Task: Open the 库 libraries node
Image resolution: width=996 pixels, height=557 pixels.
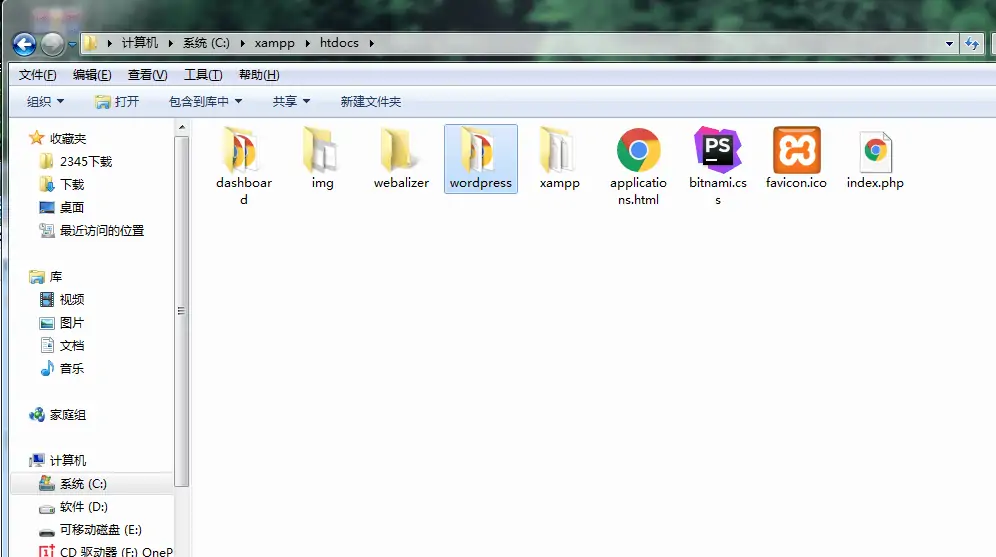Action: tap(46, 276)
